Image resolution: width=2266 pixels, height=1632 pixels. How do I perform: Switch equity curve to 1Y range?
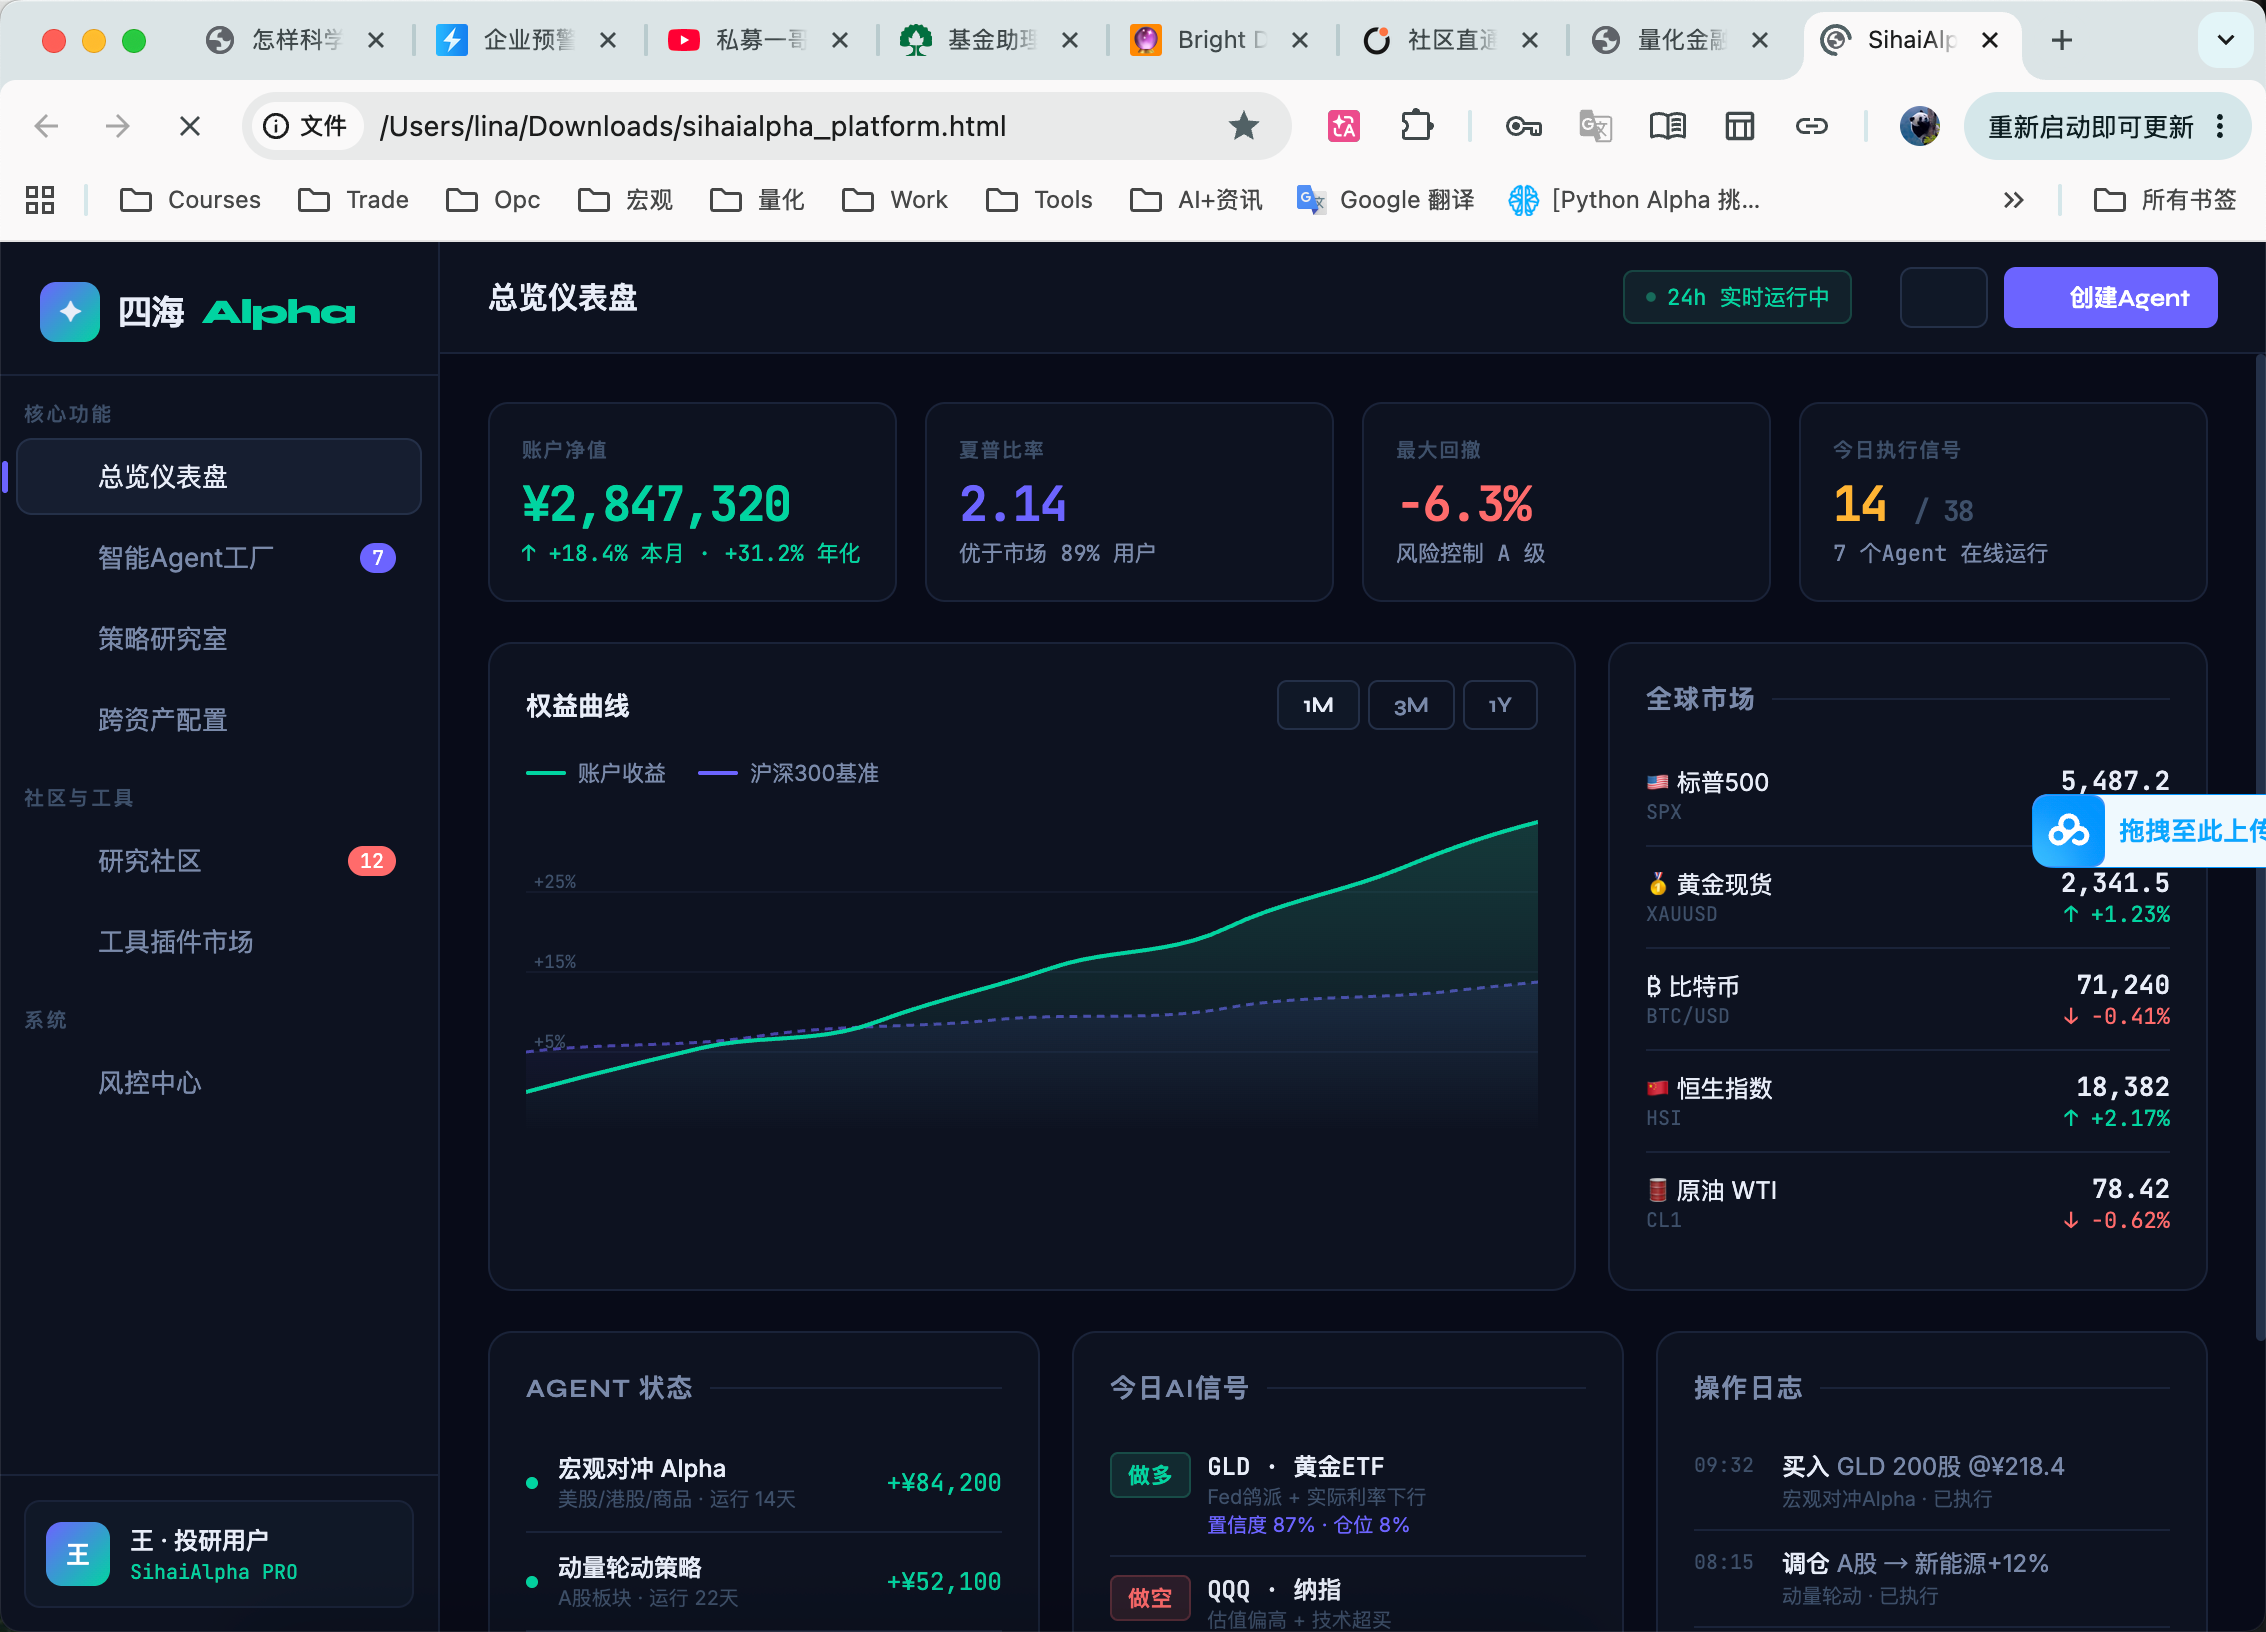coord(1499,705)
